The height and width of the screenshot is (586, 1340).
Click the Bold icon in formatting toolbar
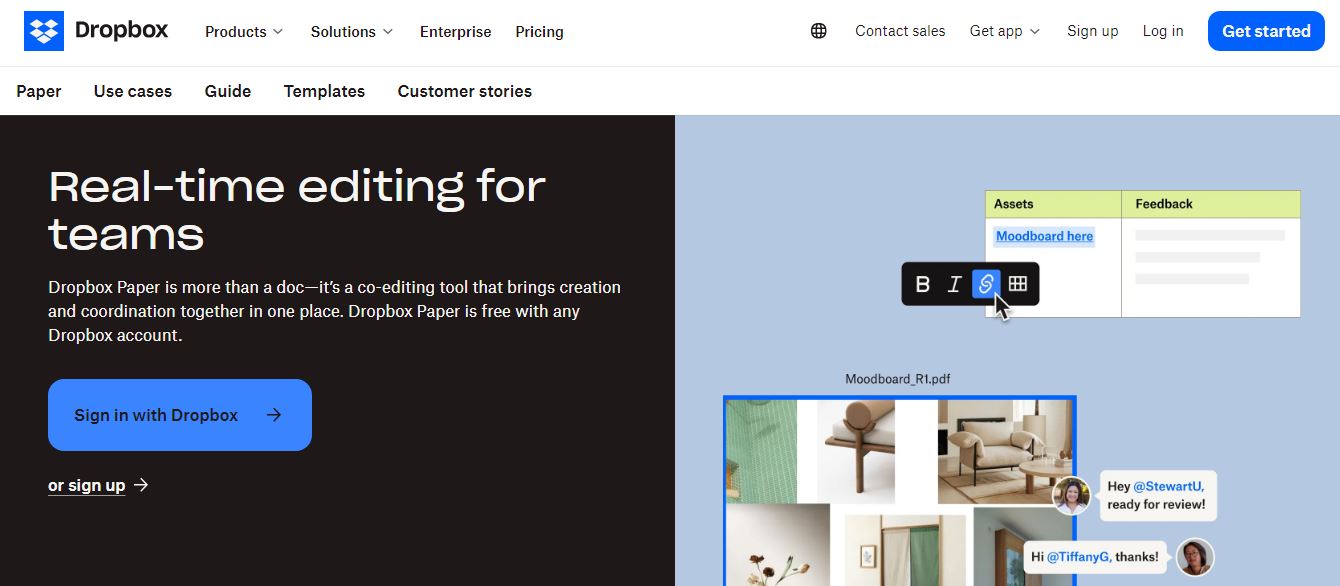[923, 284]
